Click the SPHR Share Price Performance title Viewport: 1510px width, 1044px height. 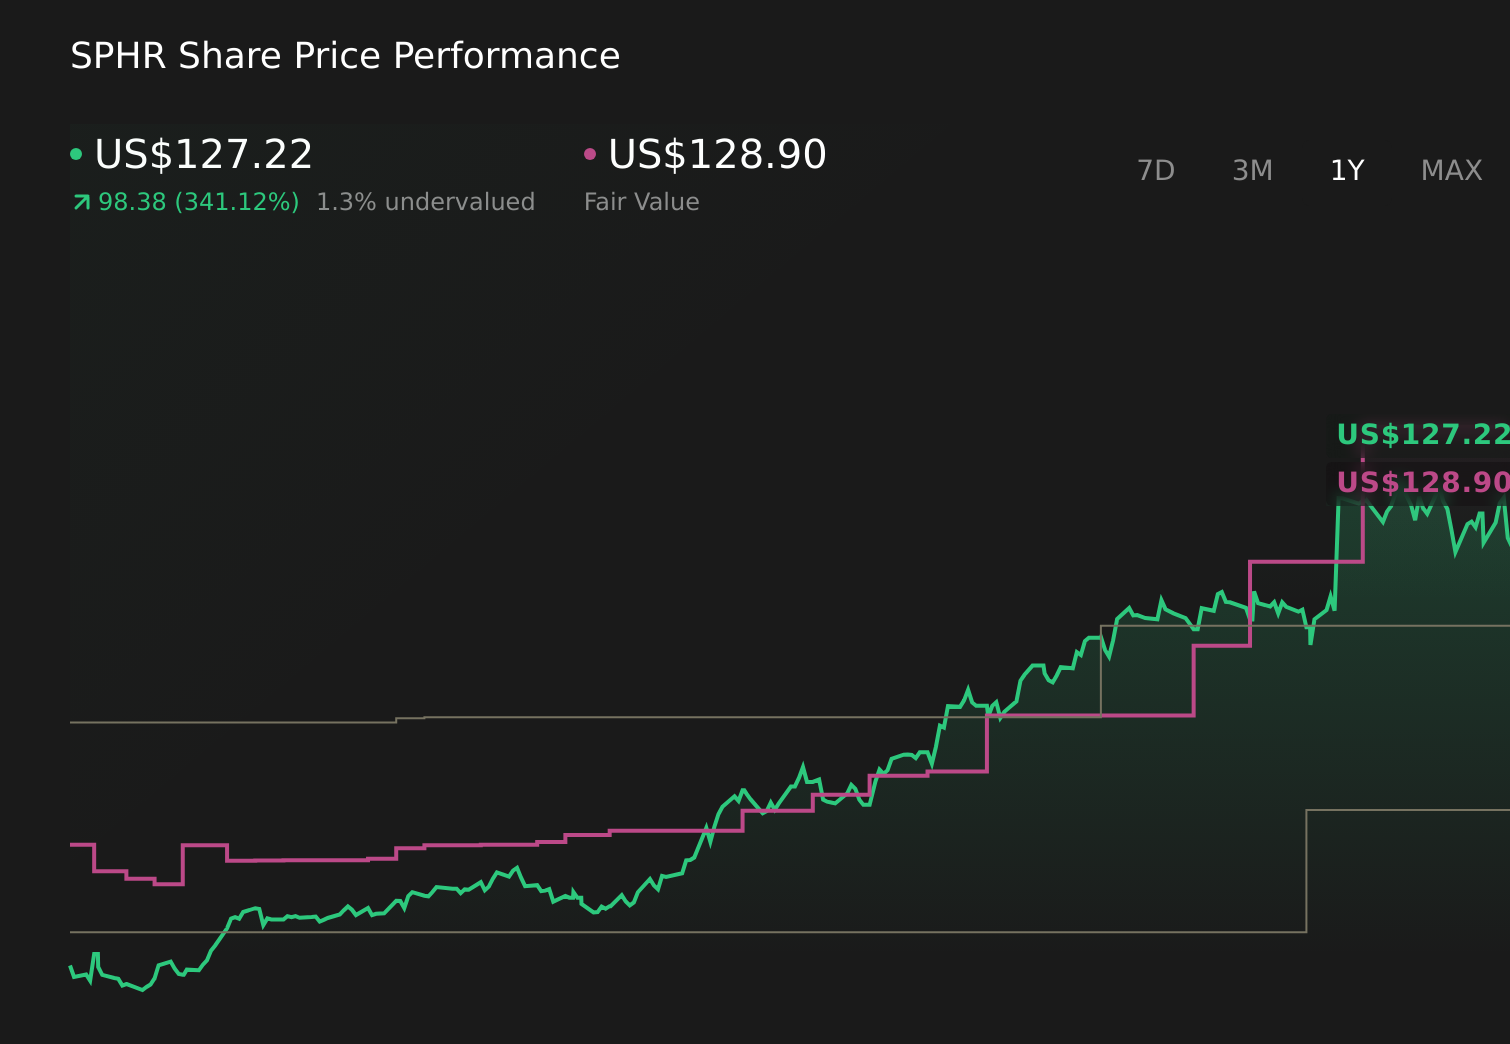344,56
